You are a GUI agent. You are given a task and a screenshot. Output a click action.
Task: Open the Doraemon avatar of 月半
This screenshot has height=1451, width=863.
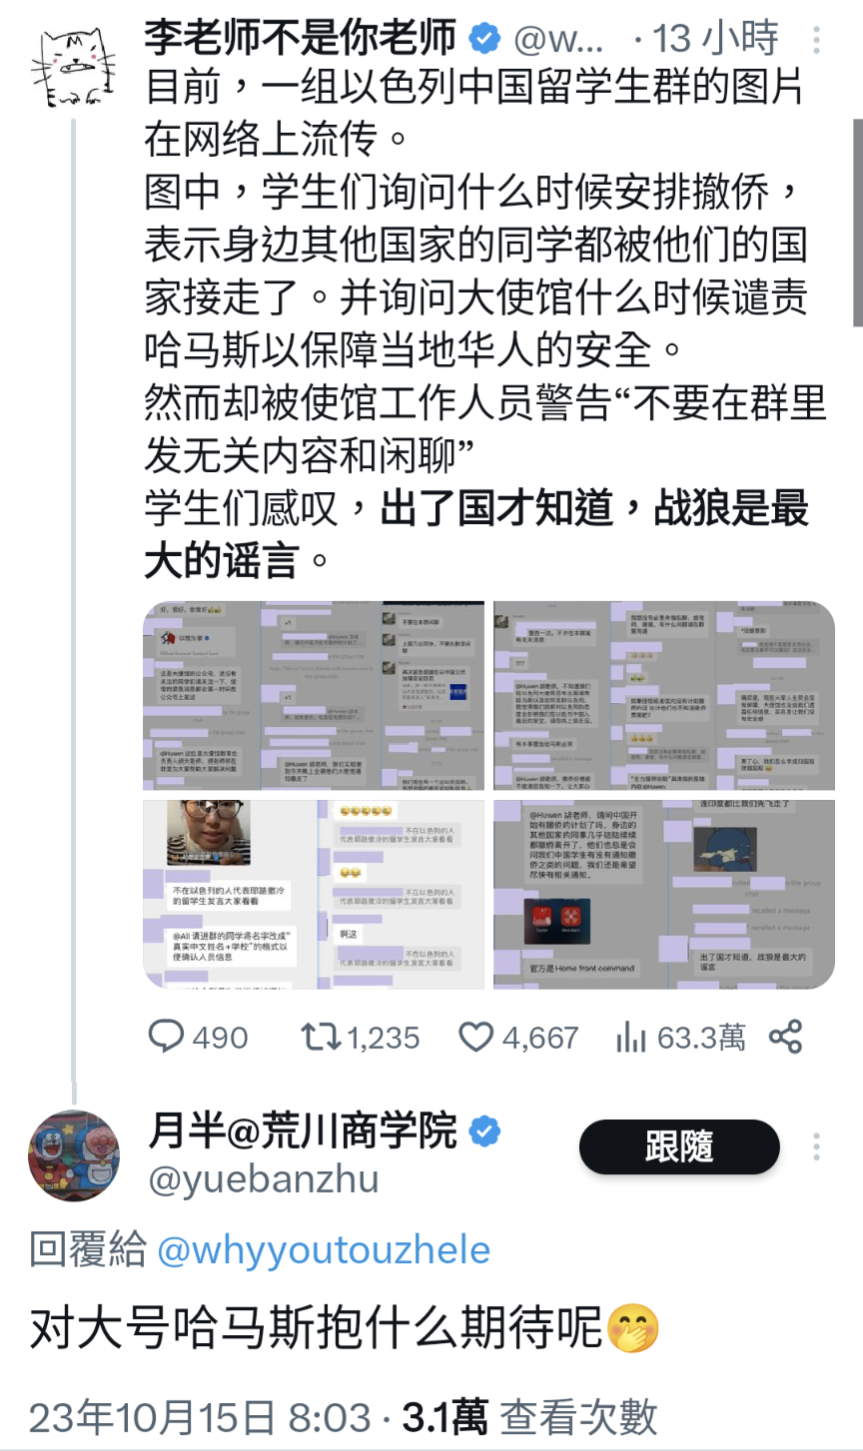click(73, 1155)
